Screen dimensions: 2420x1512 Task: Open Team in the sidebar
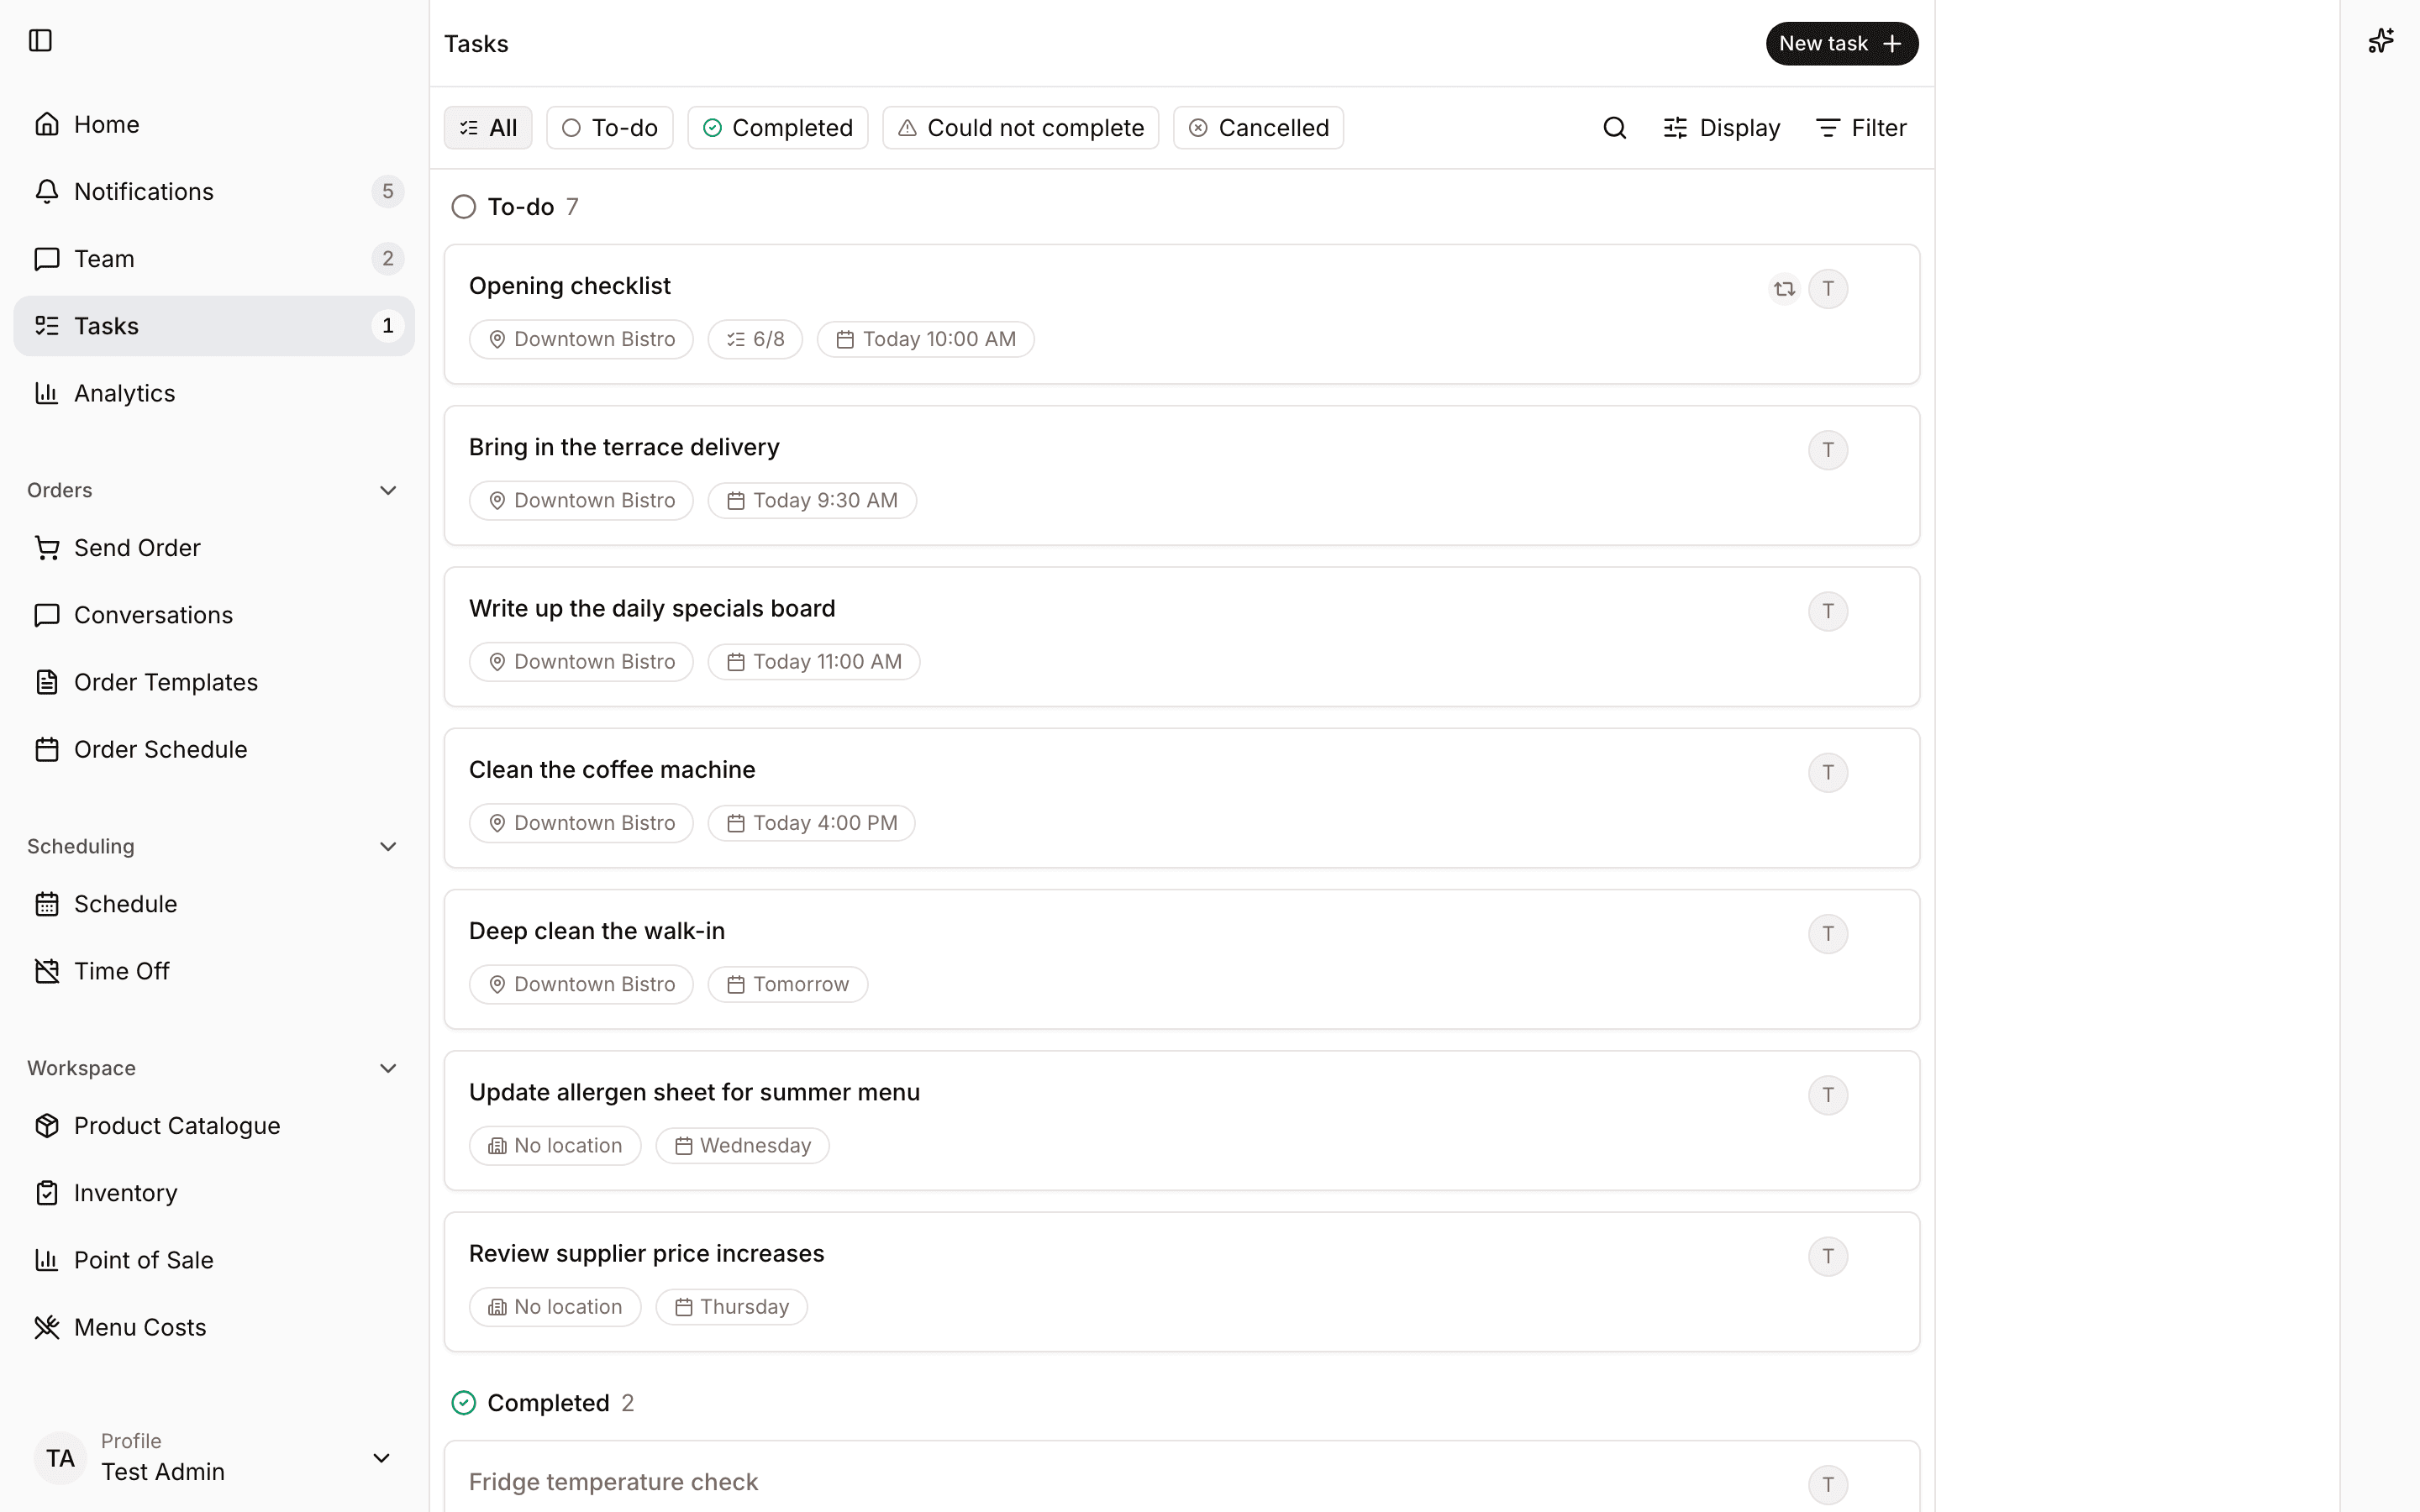click(214, 258)
